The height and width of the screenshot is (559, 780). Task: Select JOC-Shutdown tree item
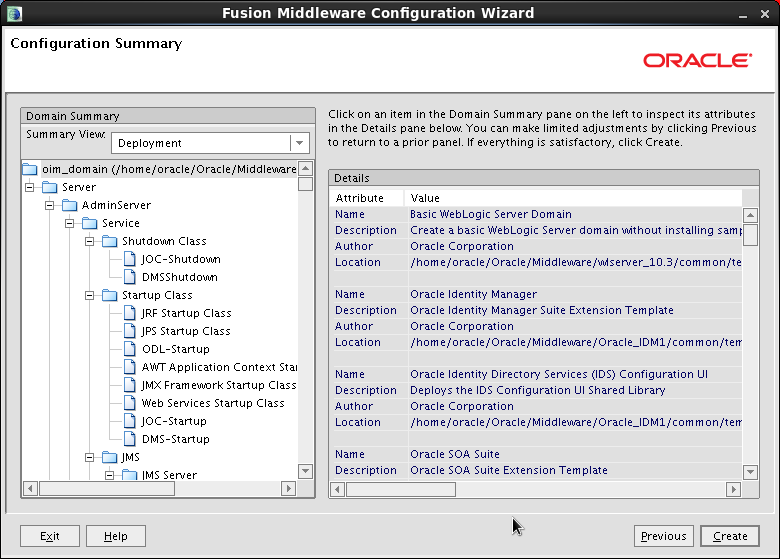coord(181,259)
